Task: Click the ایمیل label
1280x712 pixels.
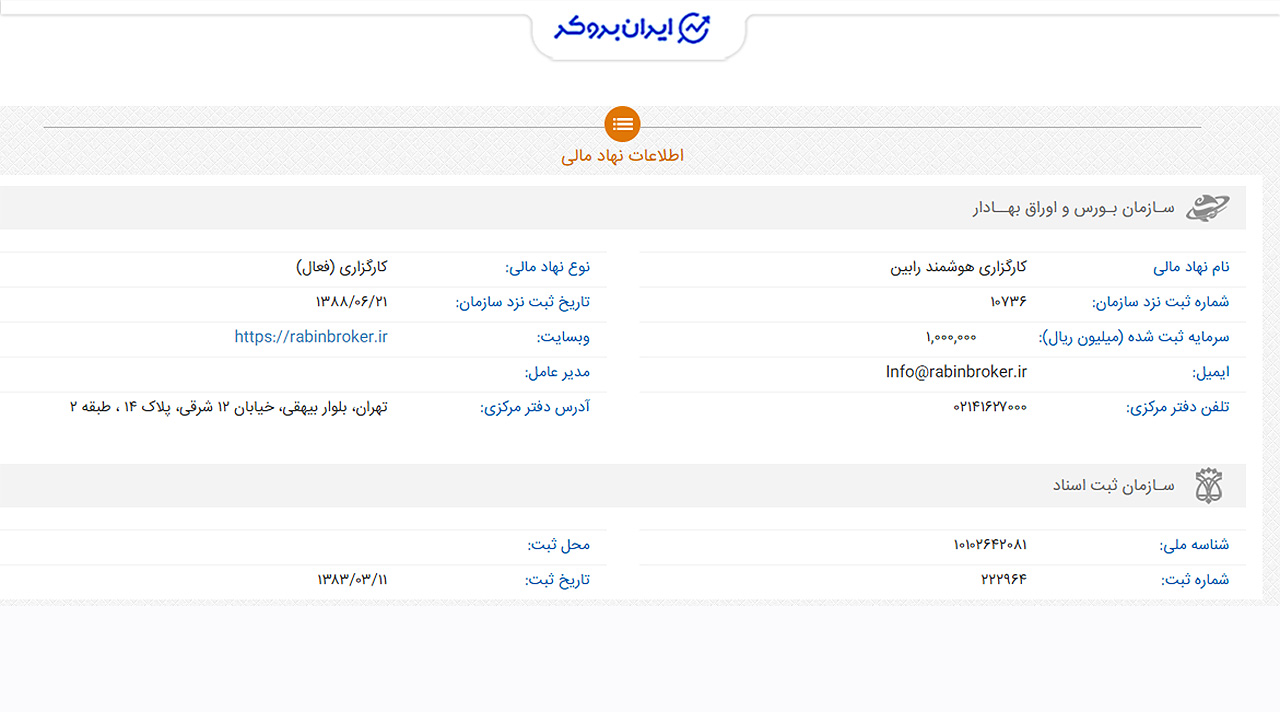Action: point(1211,372)
